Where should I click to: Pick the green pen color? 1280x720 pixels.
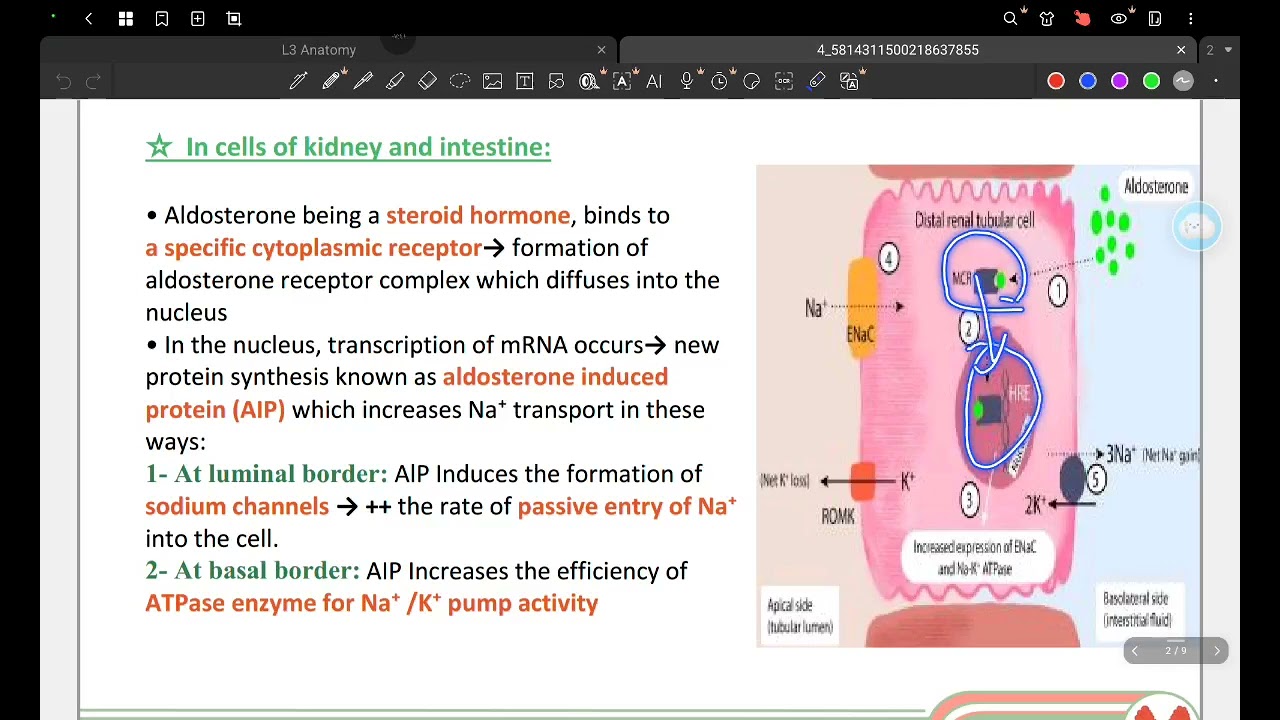1152,81
